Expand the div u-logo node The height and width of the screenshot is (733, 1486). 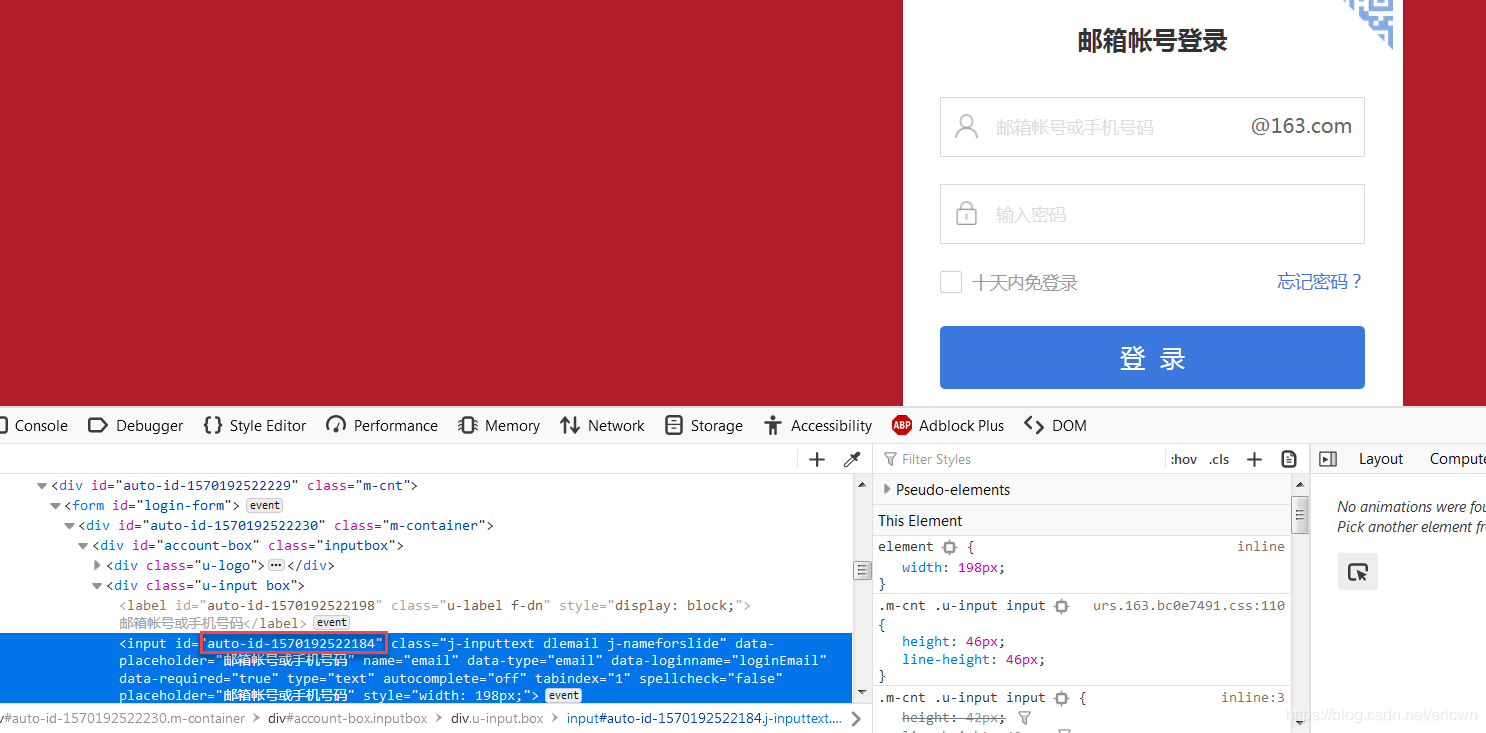tap(97, 566)
